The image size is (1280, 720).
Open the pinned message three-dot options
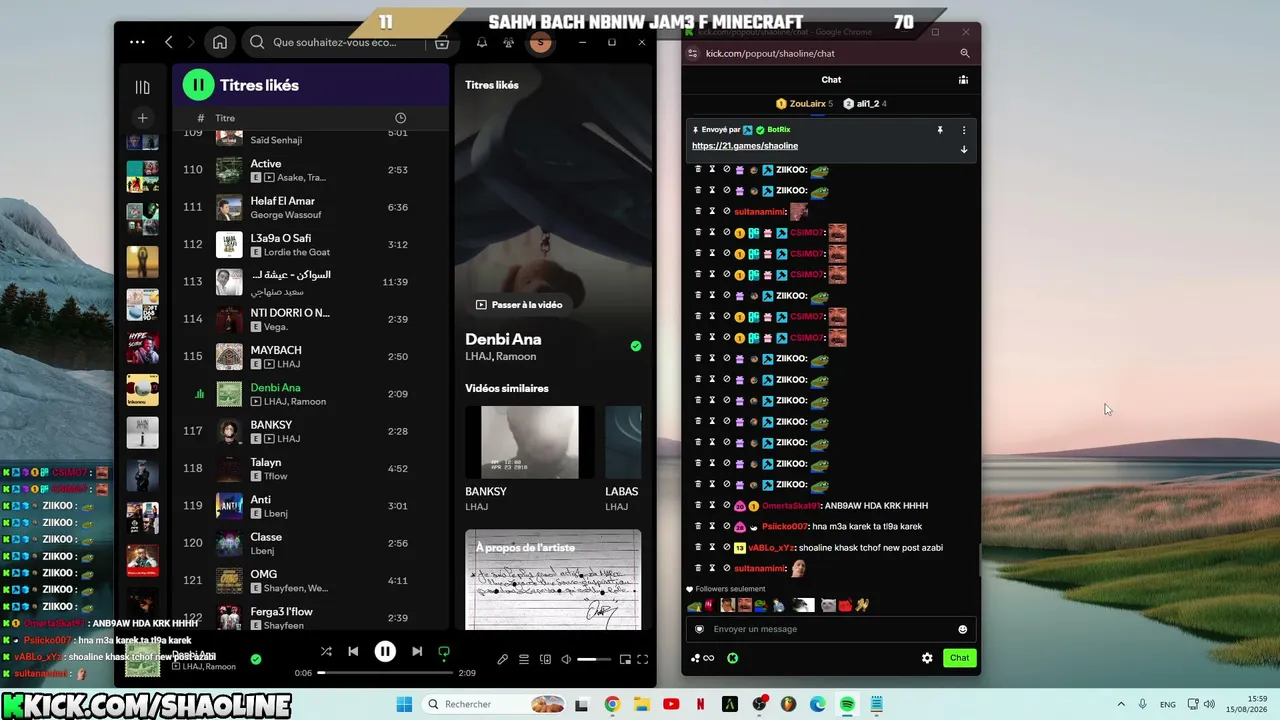964,130
